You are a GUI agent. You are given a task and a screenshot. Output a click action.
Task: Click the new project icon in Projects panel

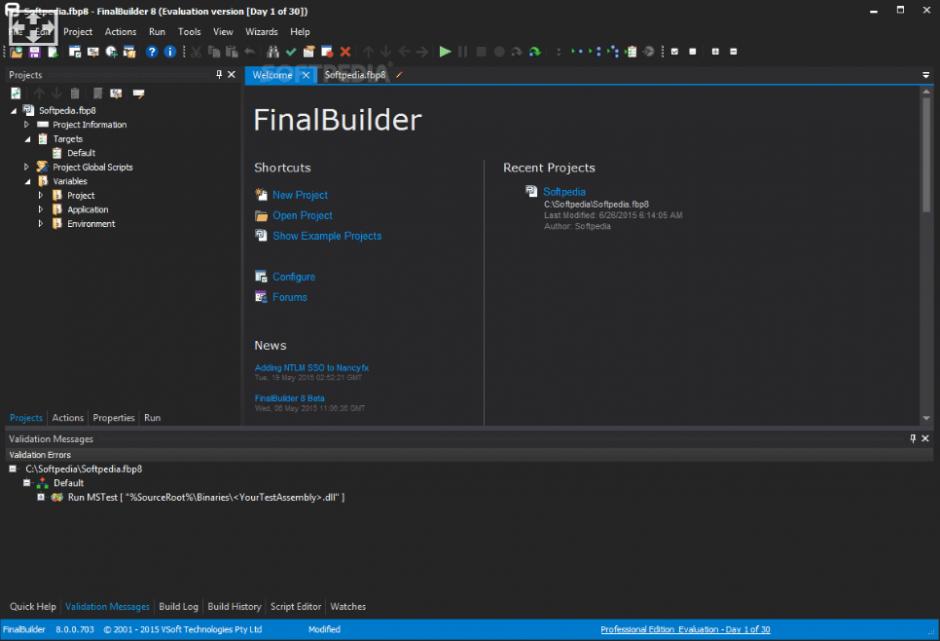pyautogui.click(x=16, y=94)
